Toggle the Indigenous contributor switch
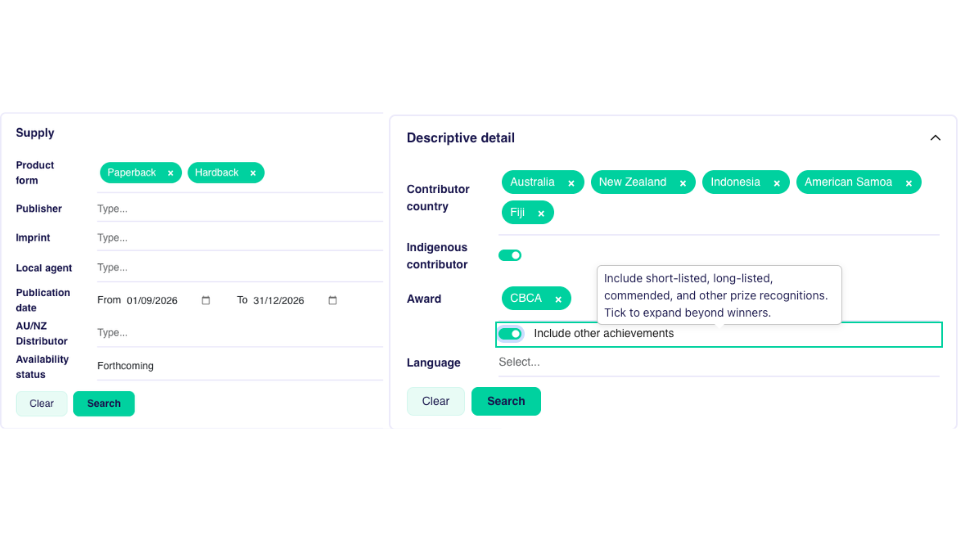This screenshot has height=540, width=960. coord(510,255)
